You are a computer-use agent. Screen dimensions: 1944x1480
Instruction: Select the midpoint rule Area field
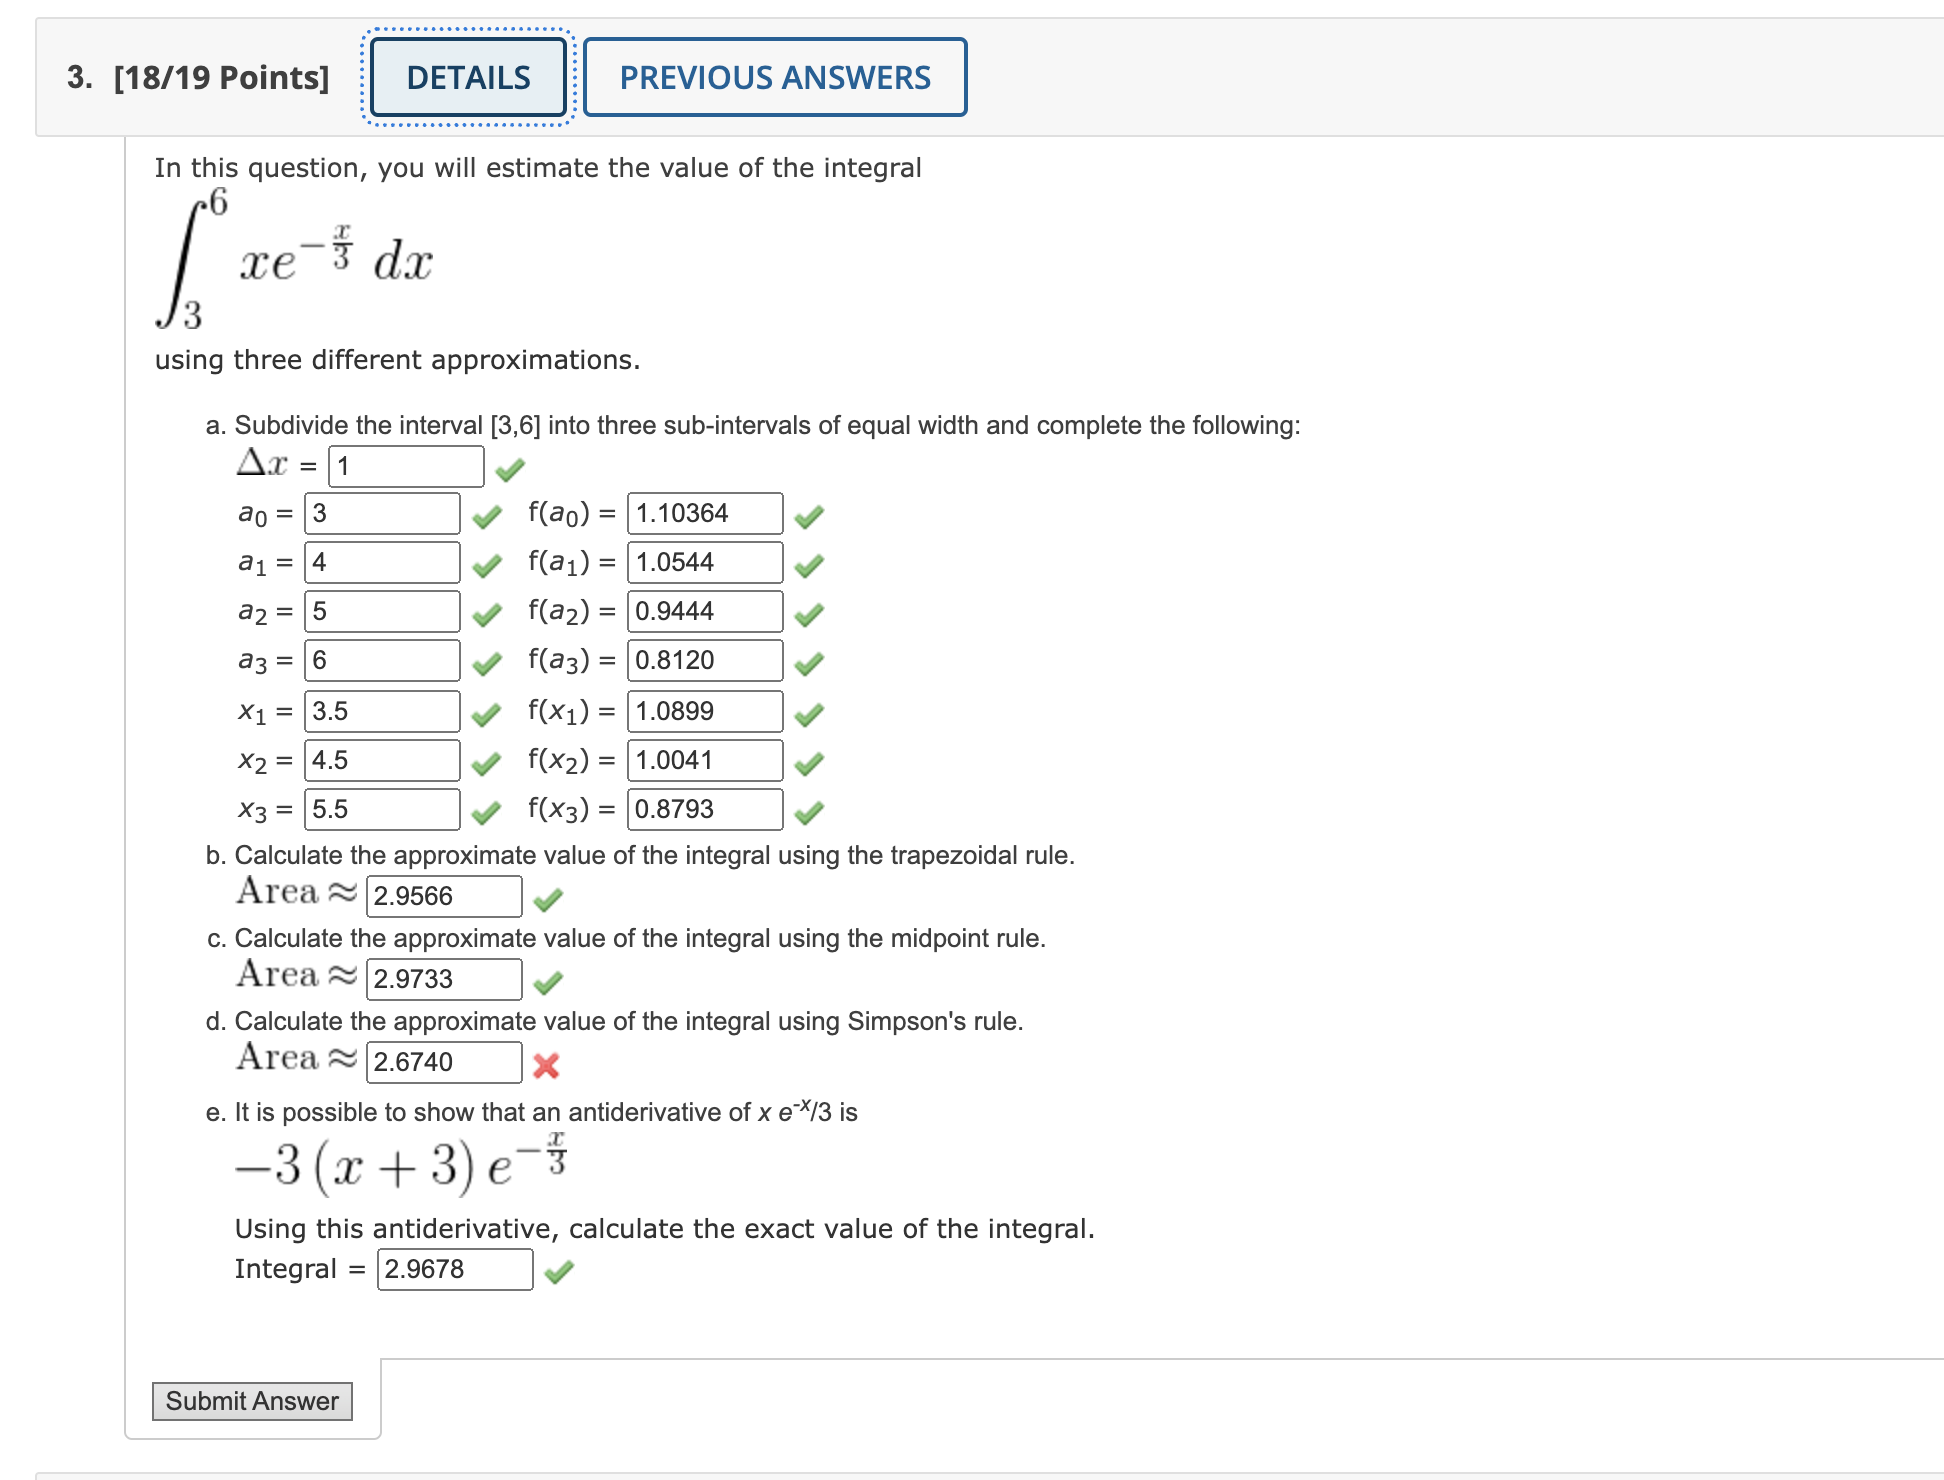[x=443, y=978]
